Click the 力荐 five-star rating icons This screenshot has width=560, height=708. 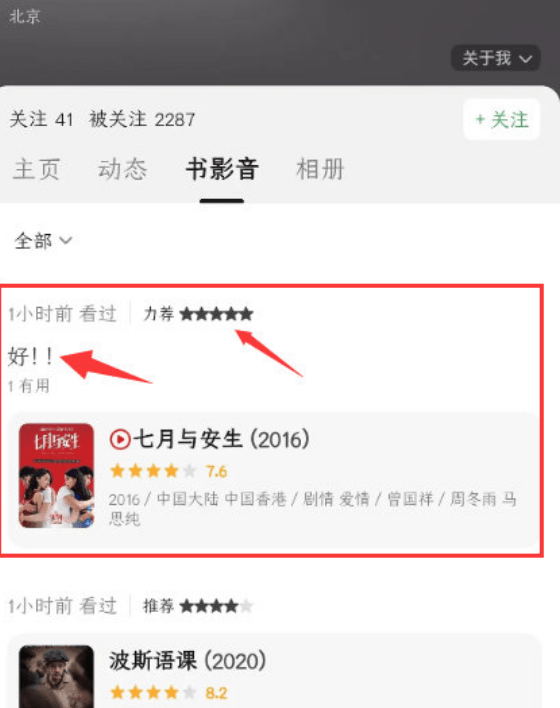pyautogui.click(x=216, y=314)
